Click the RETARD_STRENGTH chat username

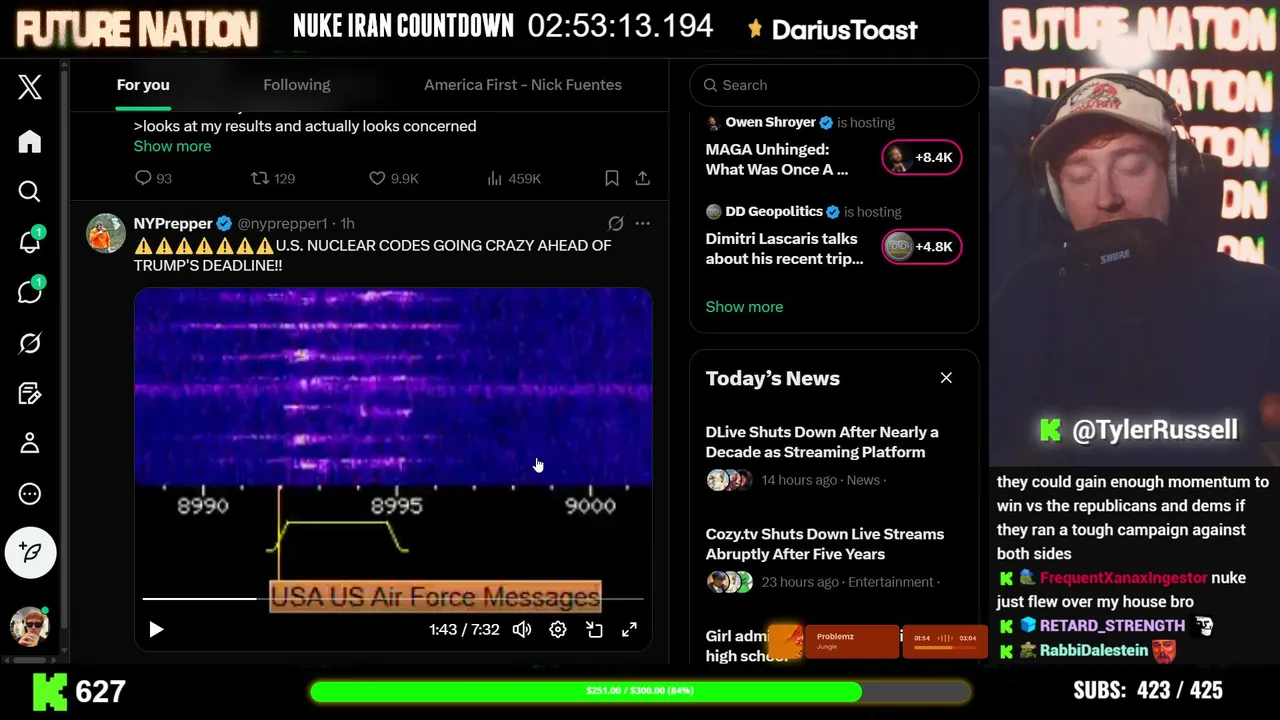(1112, 626)
